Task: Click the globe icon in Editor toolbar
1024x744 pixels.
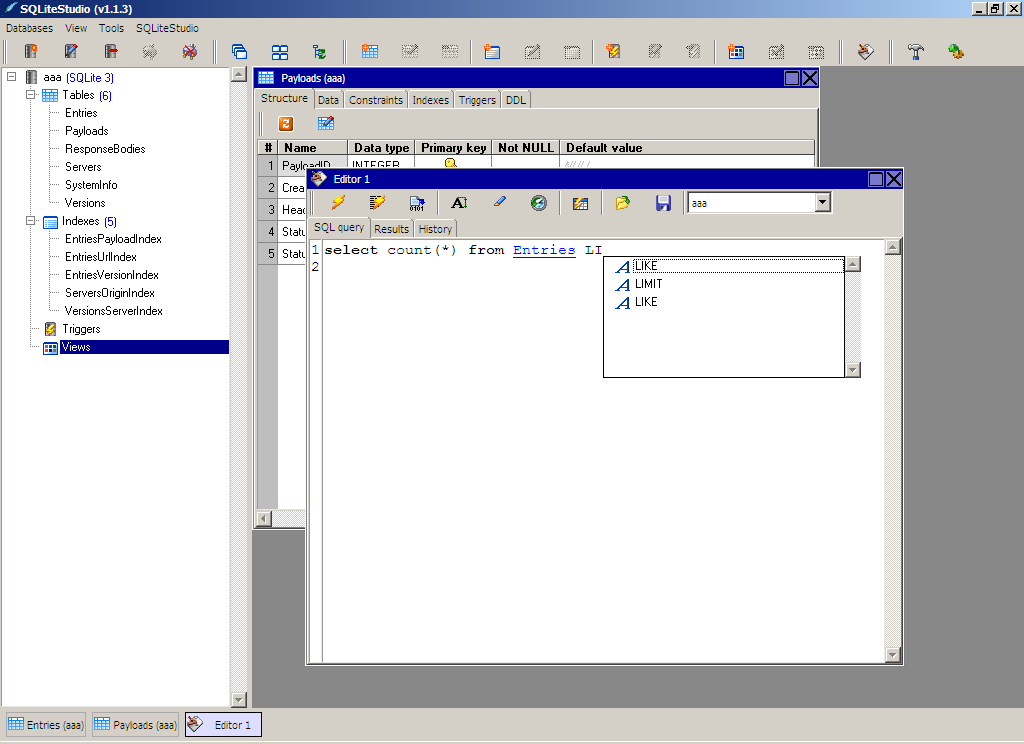Action: [x=539, y=203]
